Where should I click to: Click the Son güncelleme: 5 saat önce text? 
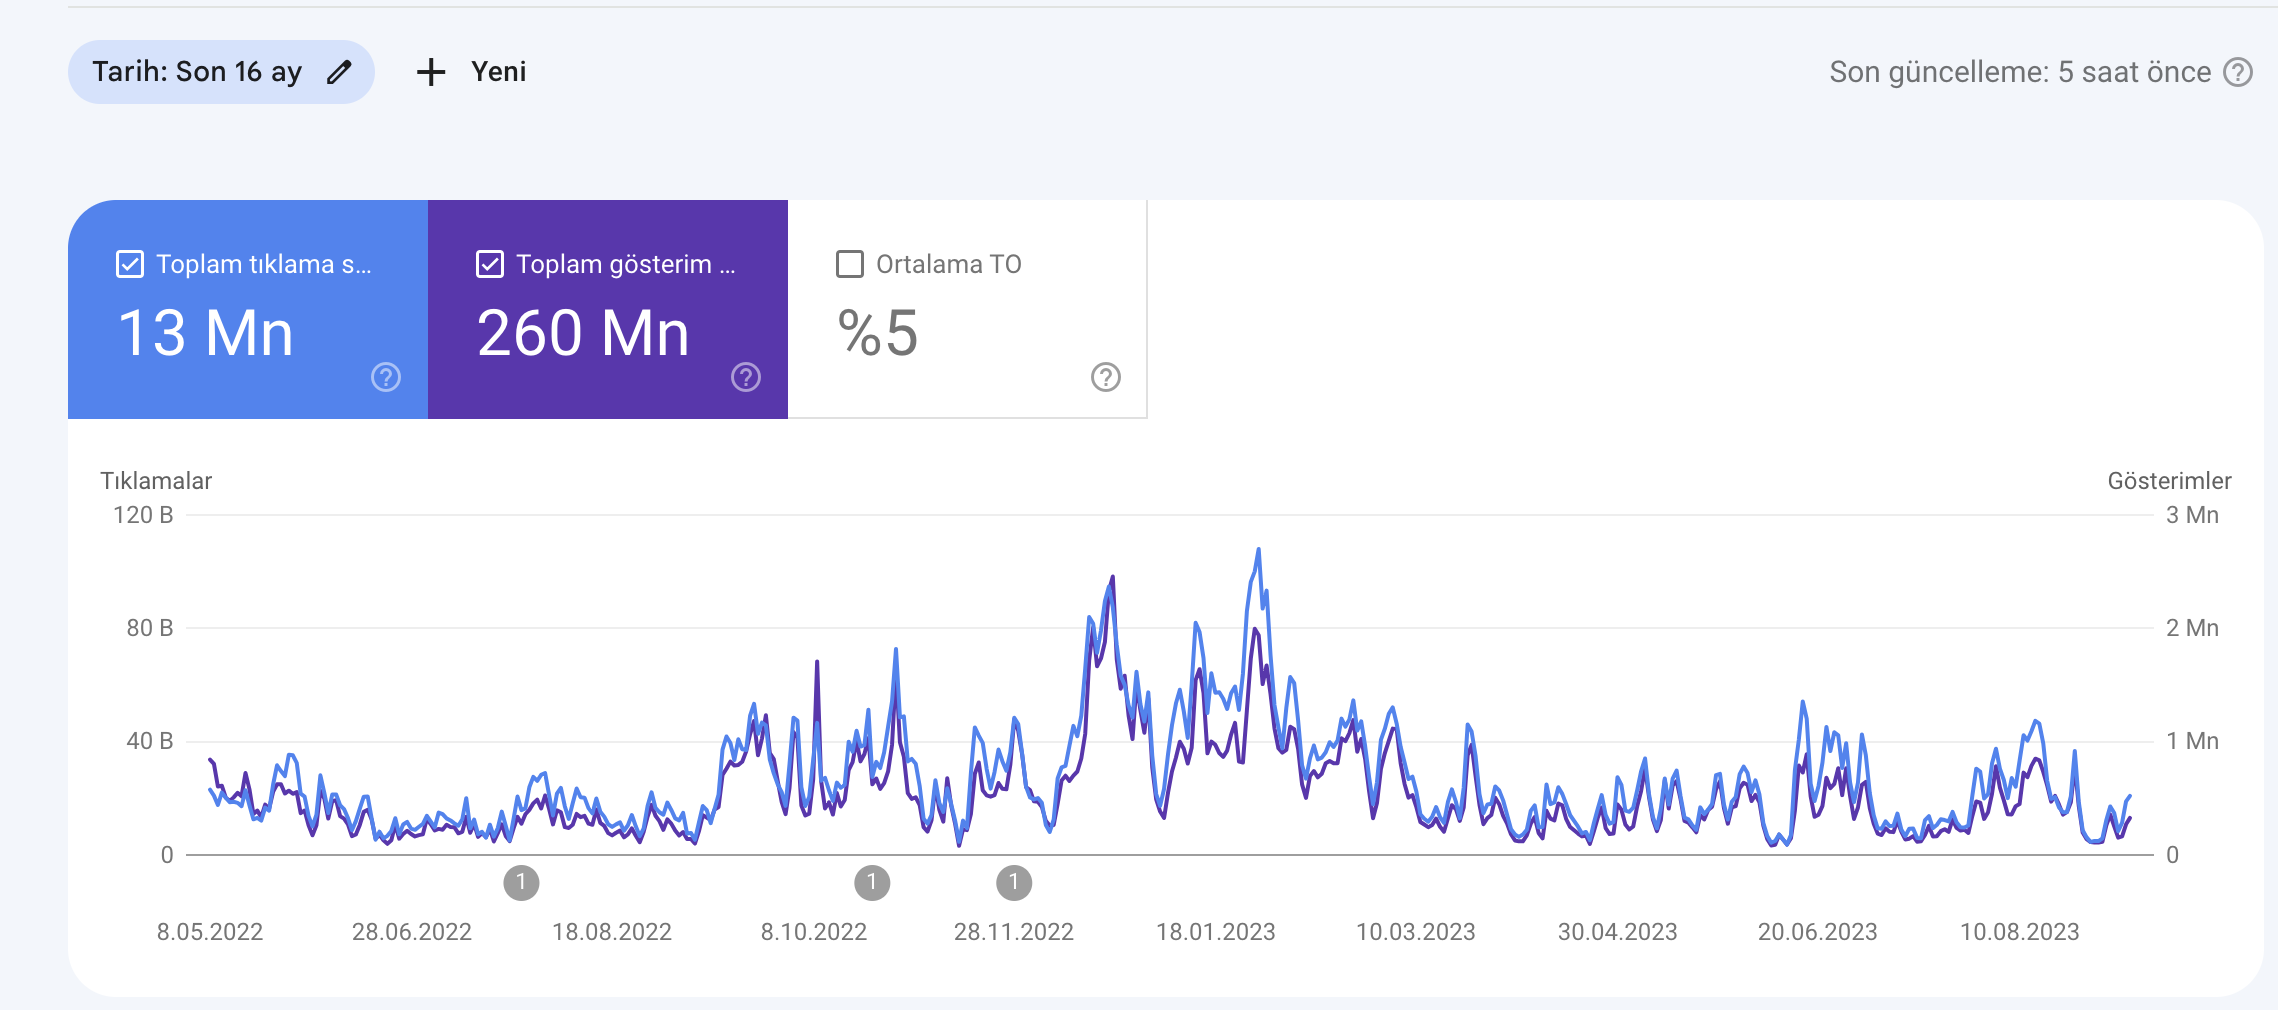pos(2020,72)
